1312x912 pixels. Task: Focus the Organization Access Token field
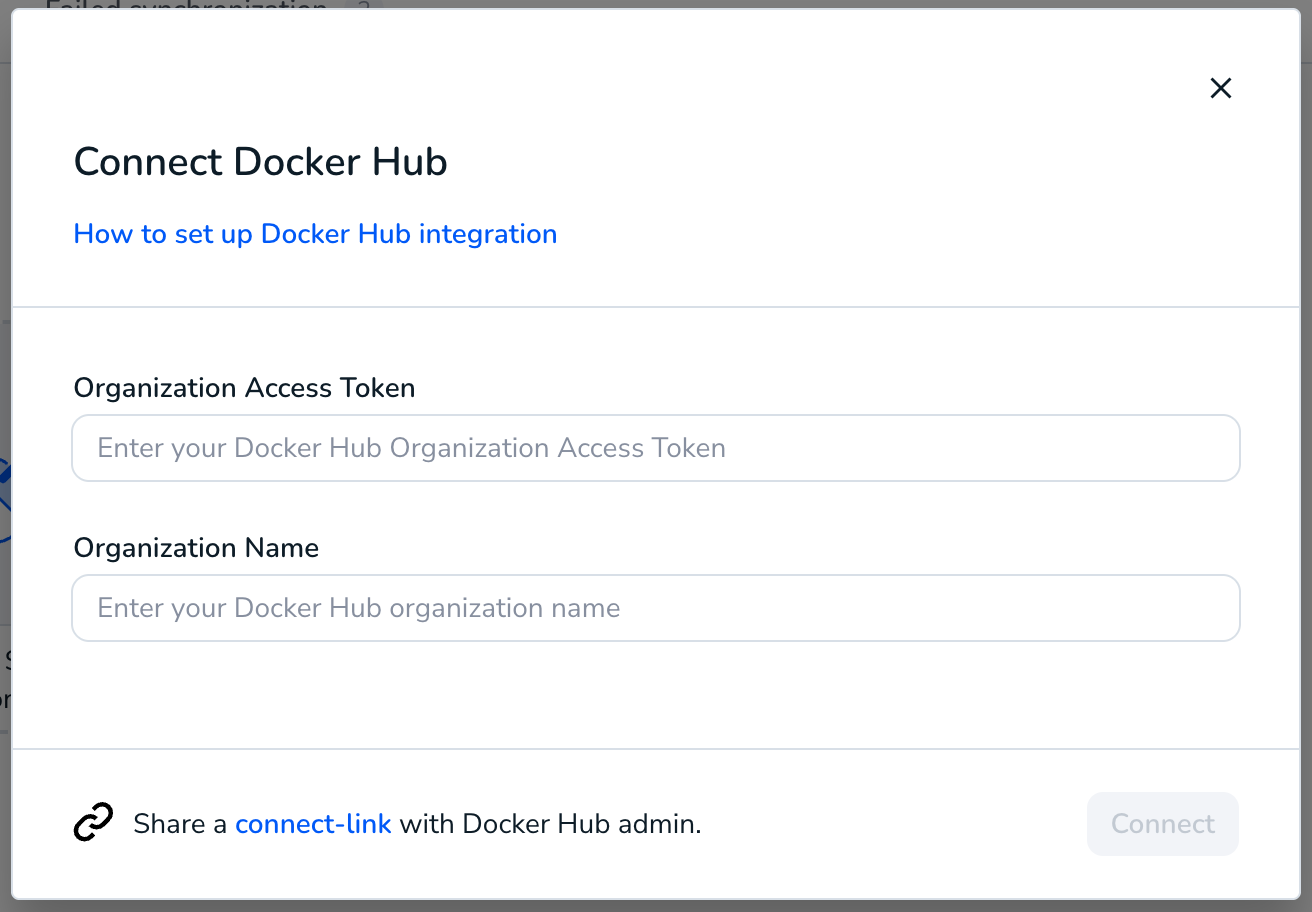point(656,448)
